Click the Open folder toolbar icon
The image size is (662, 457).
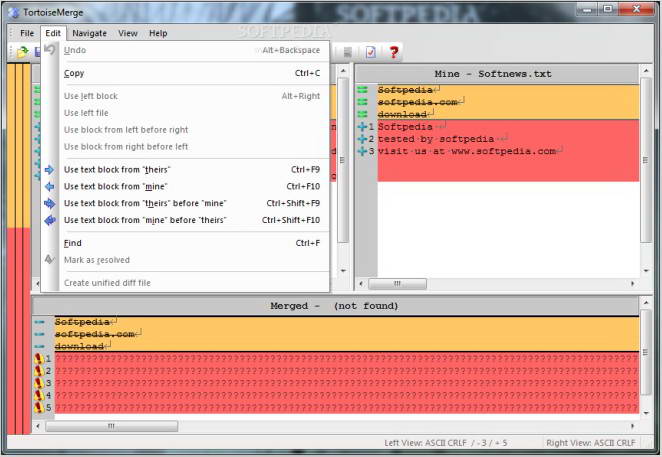[x=22, y=52]
